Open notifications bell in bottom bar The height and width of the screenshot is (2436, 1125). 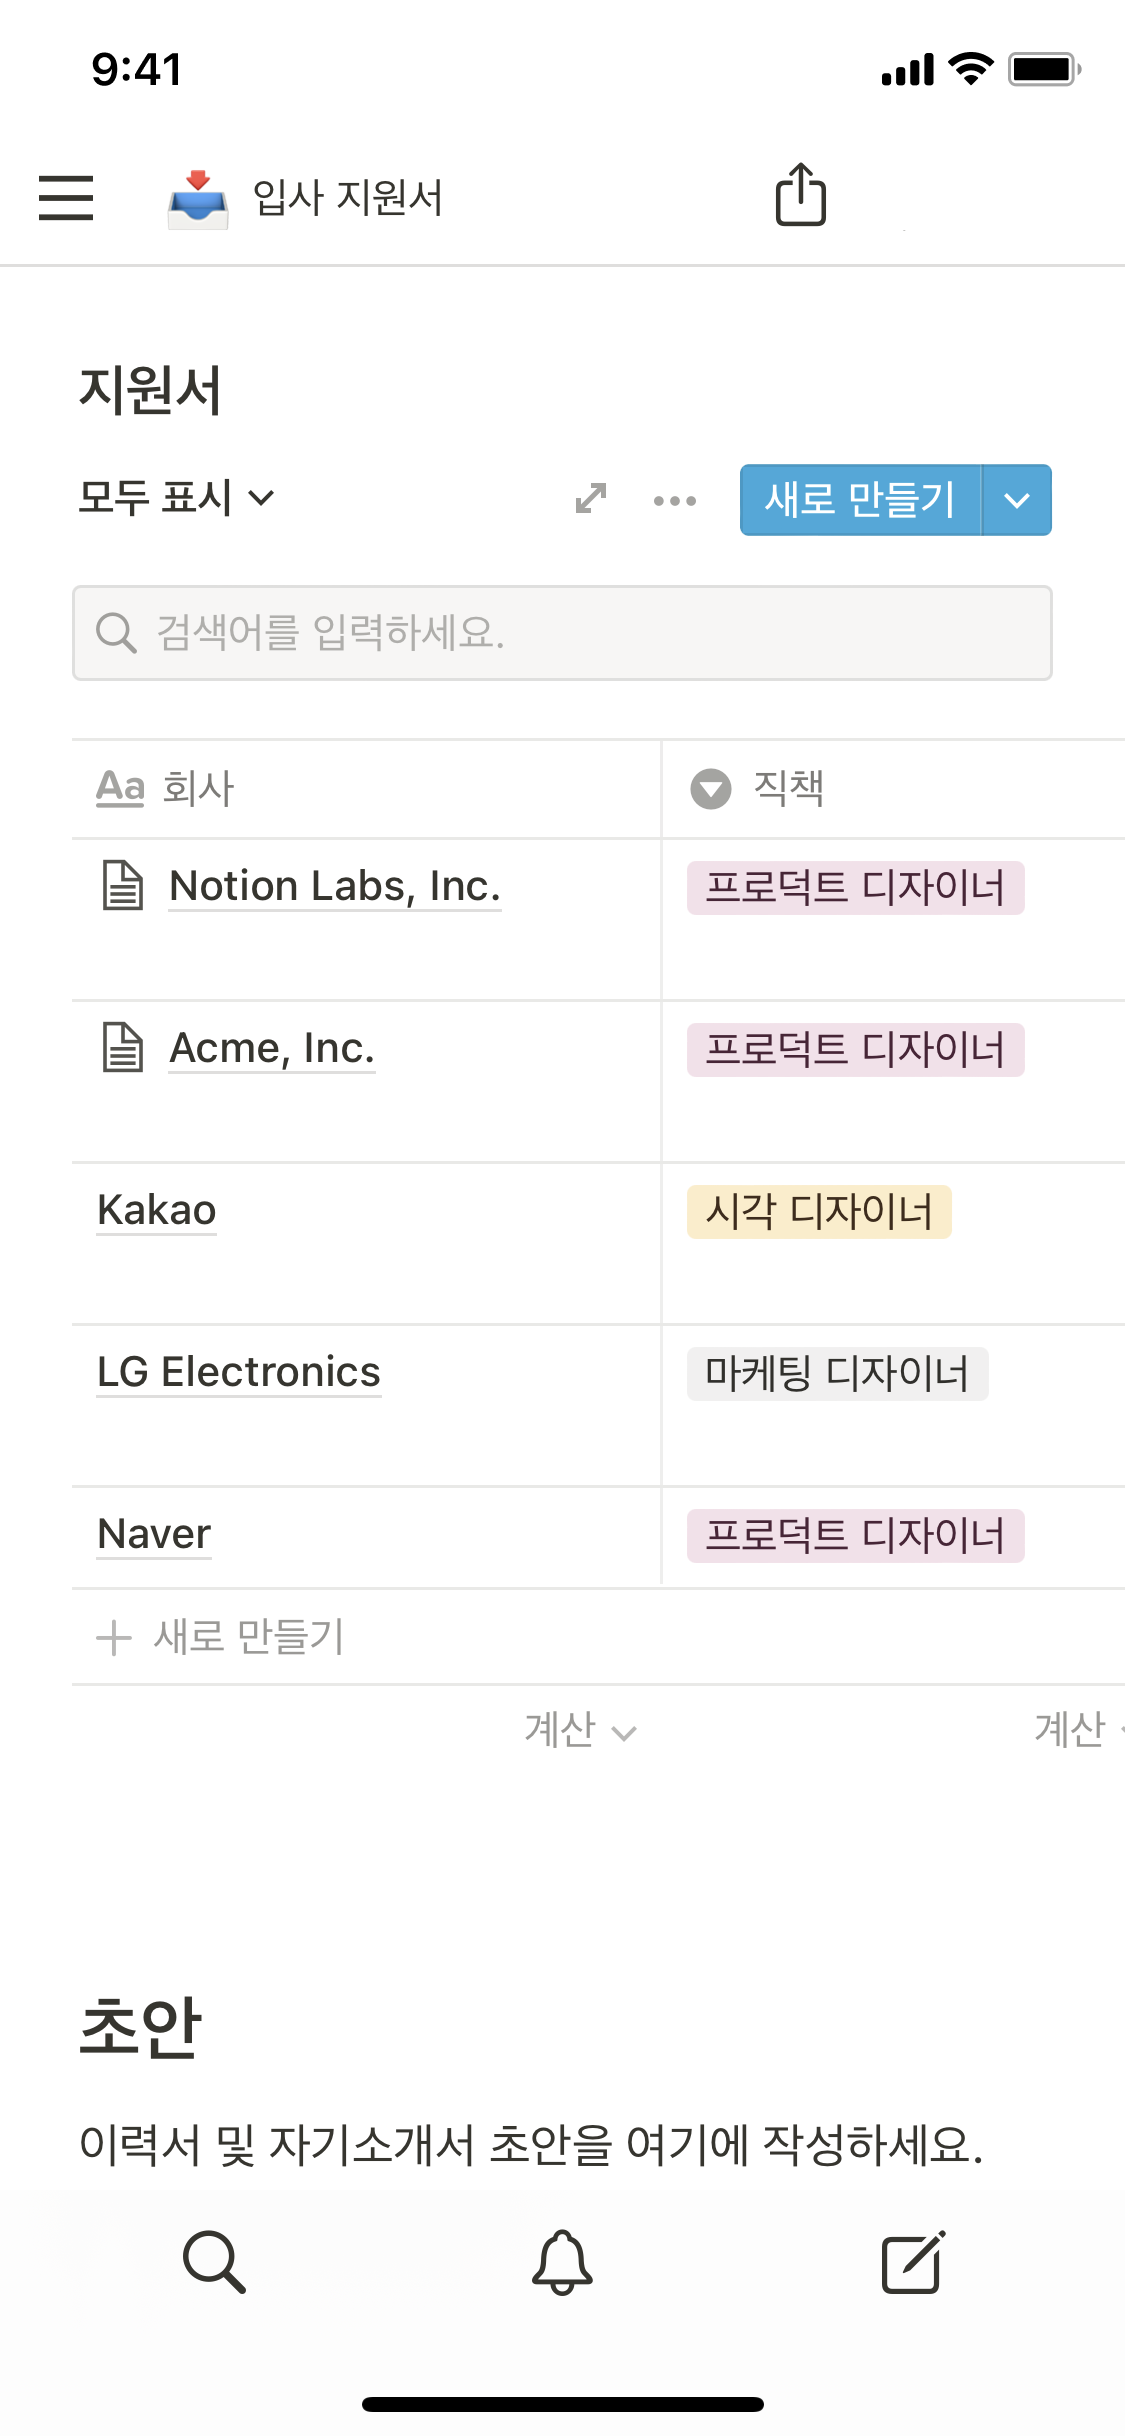(562, 2261)
